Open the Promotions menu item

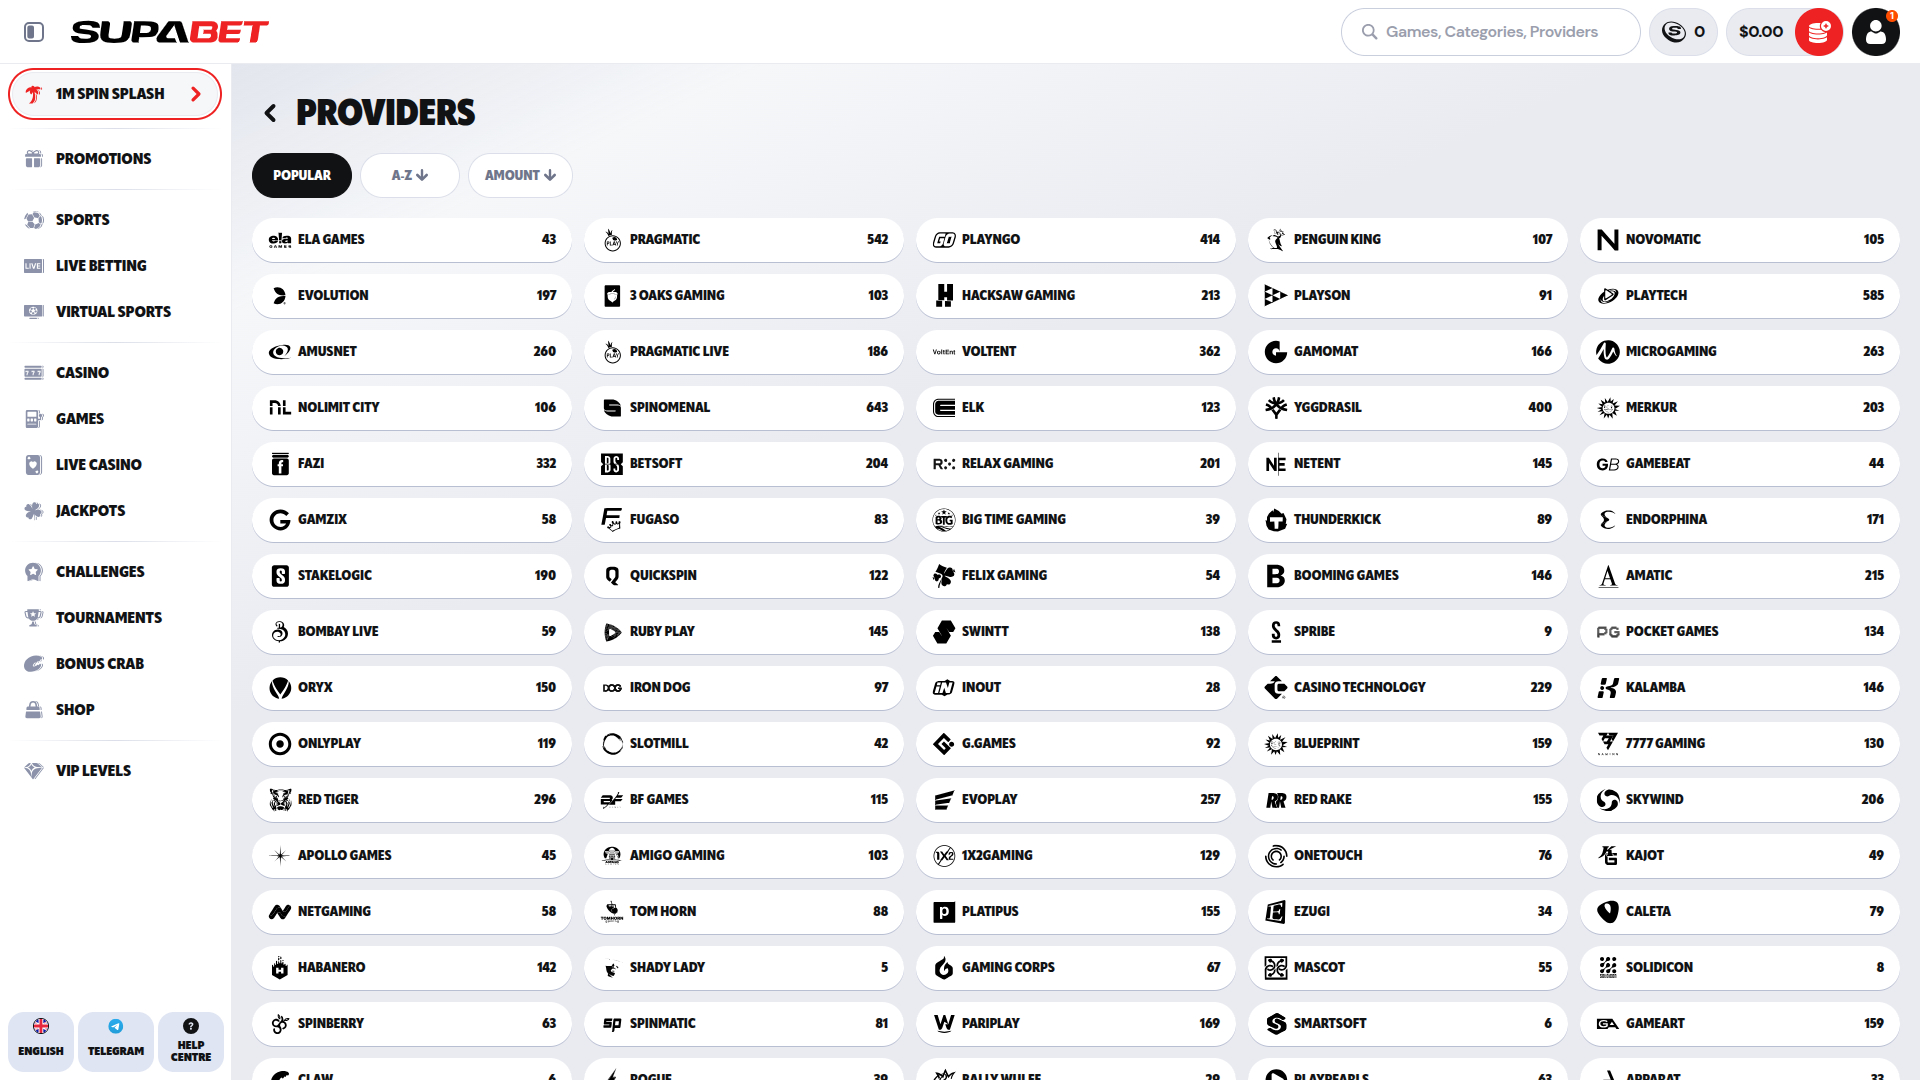click(104, 159)
